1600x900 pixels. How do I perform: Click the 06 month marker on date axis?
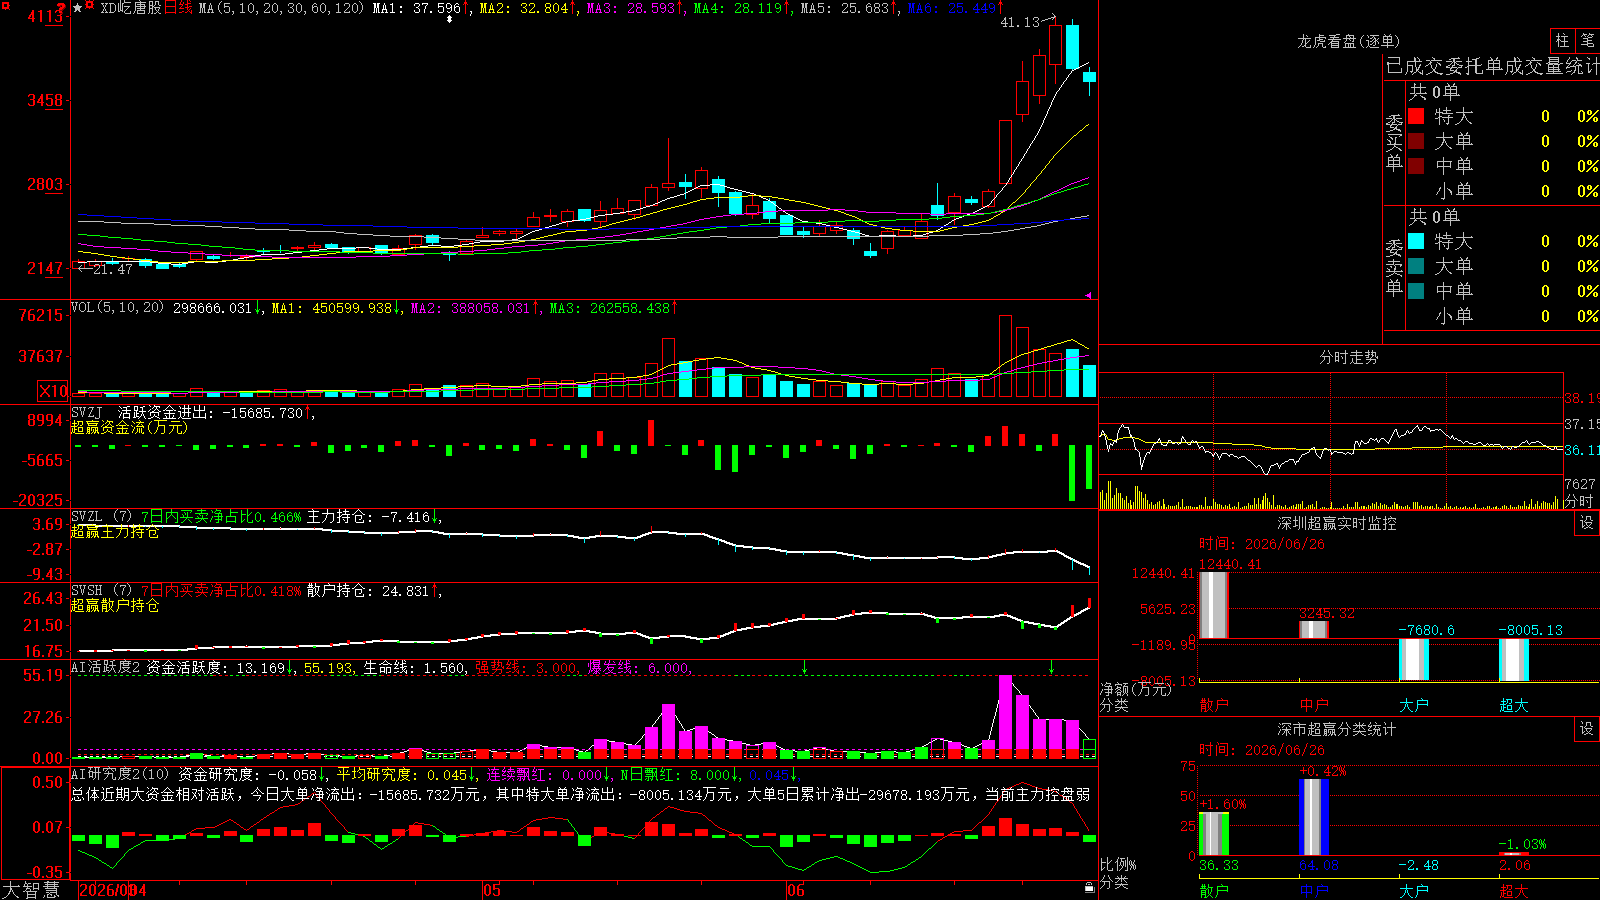[x=796, y=890]
